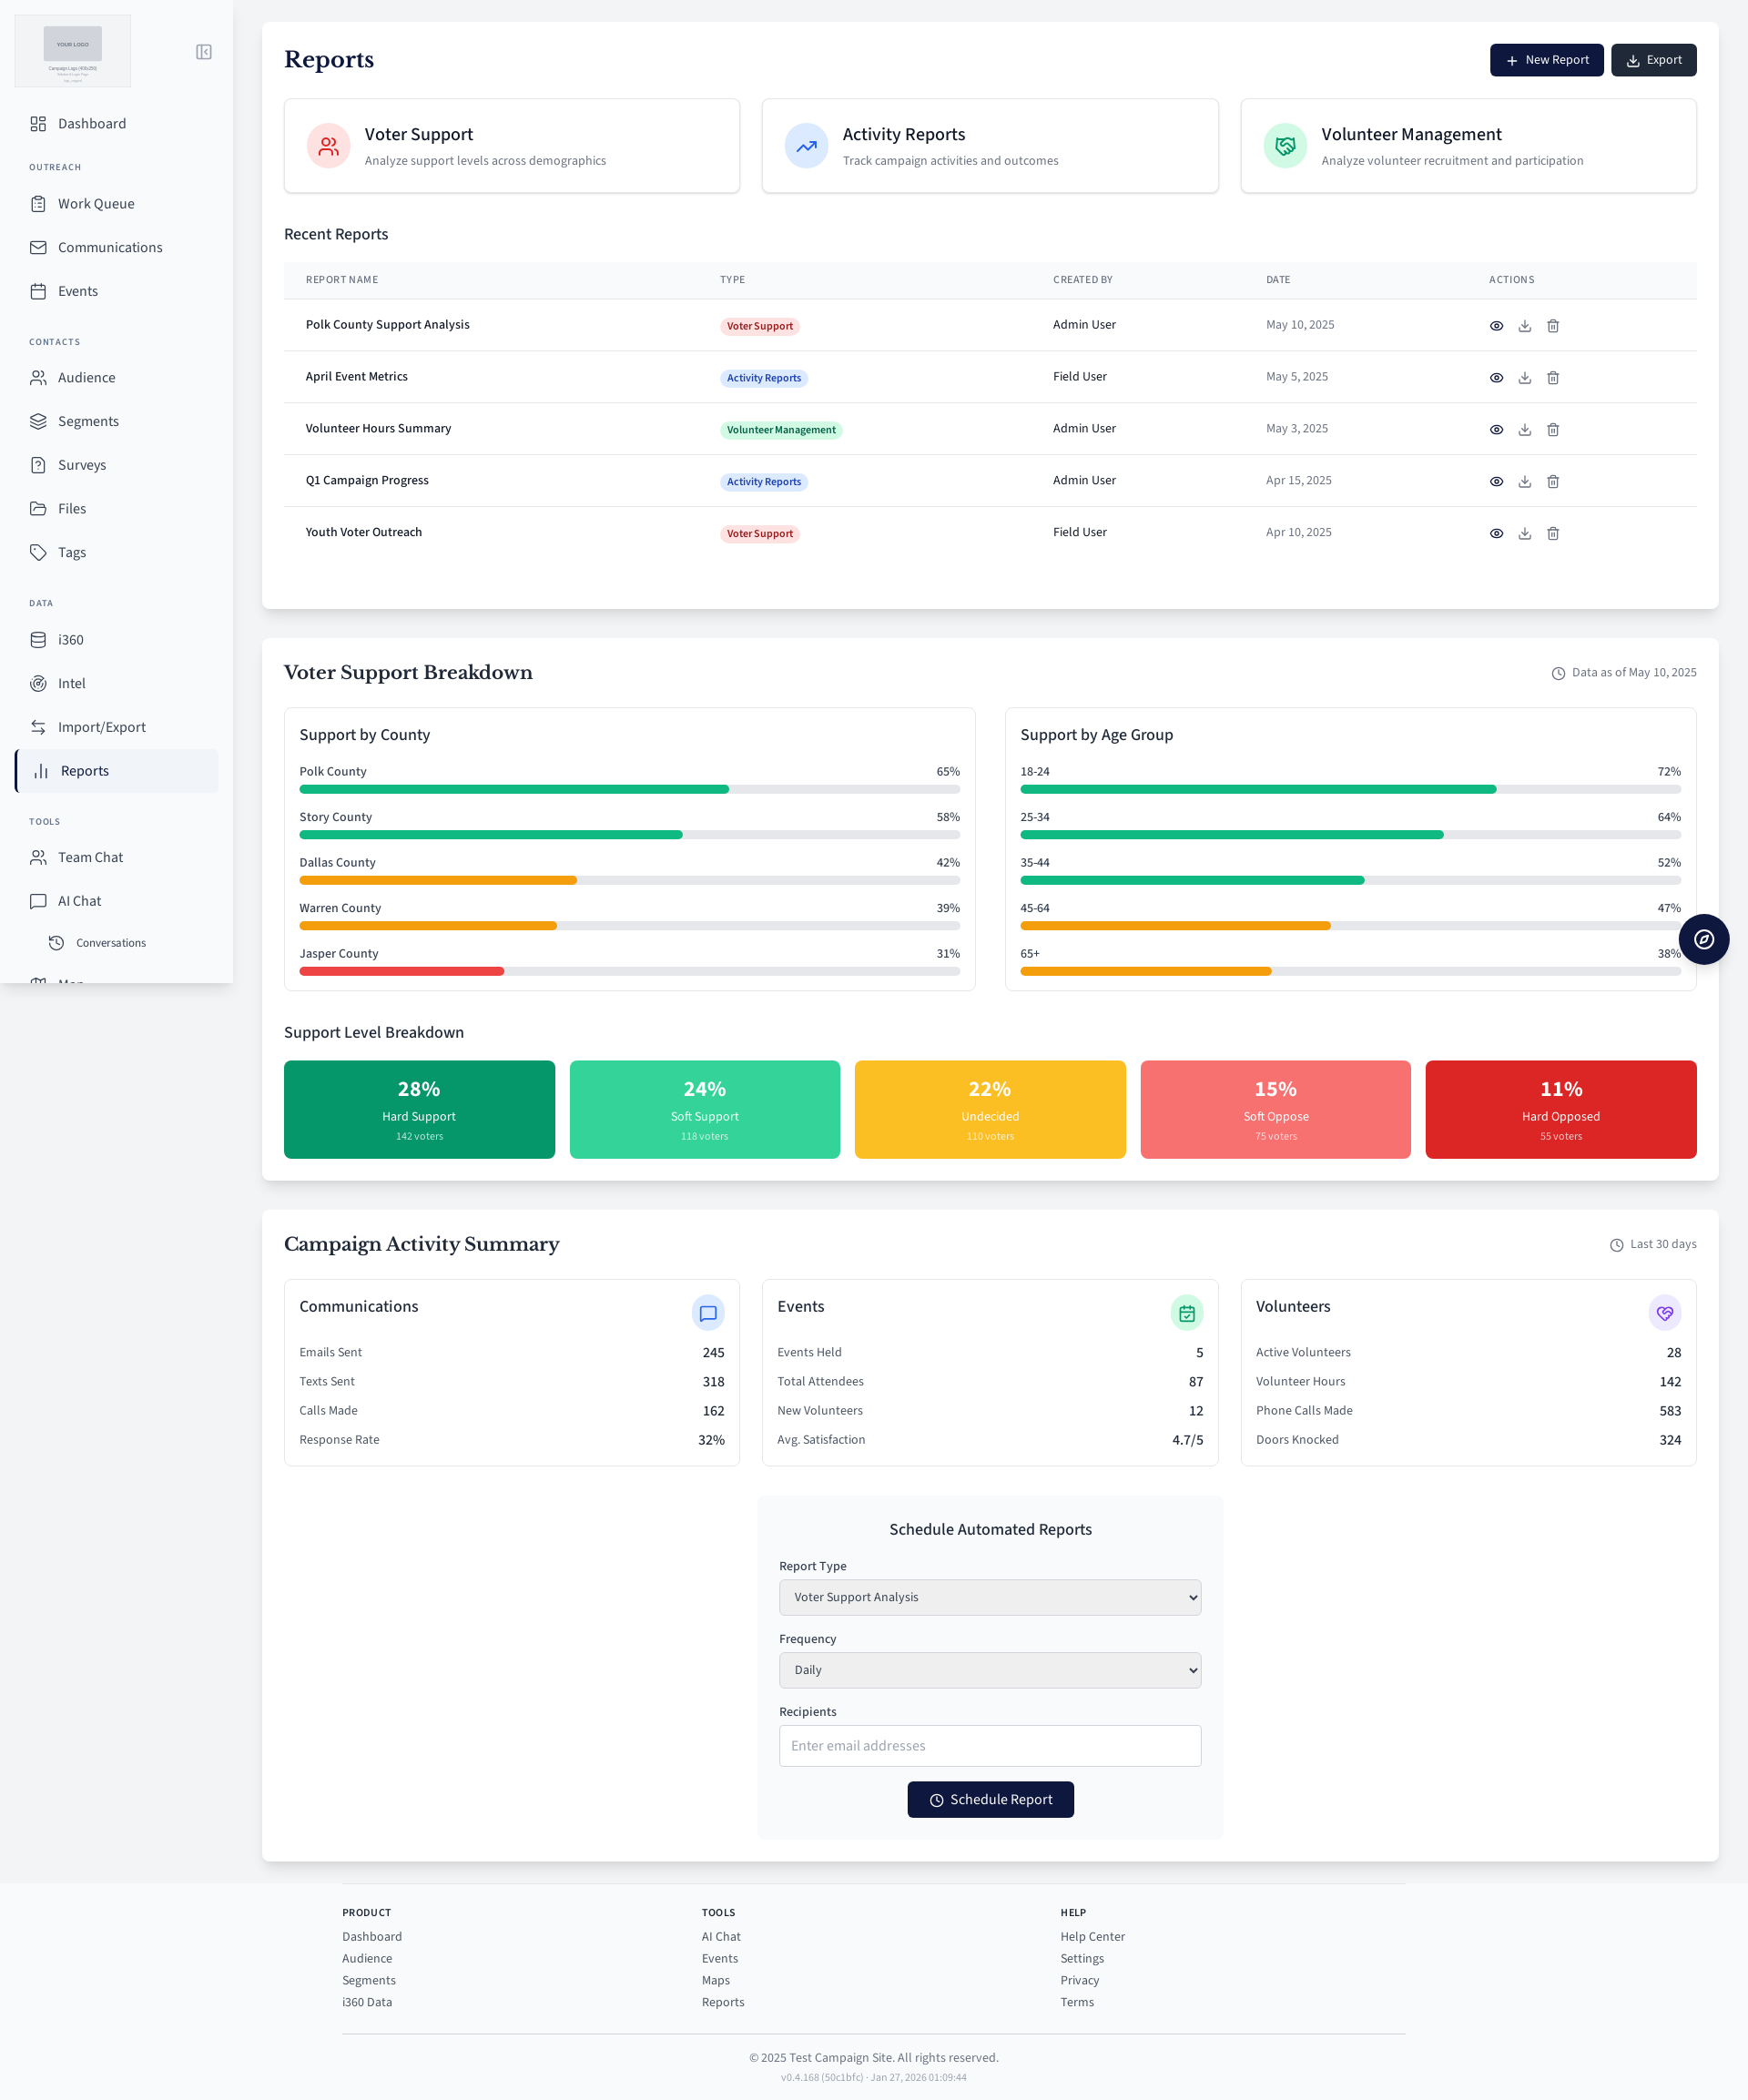Go to Import/Export in the sidebar

(x=101, y=727)
